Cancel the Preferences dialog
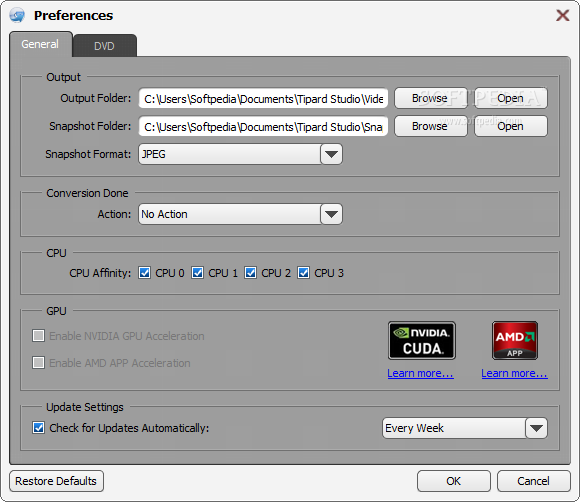 click(x=533, y=481)
